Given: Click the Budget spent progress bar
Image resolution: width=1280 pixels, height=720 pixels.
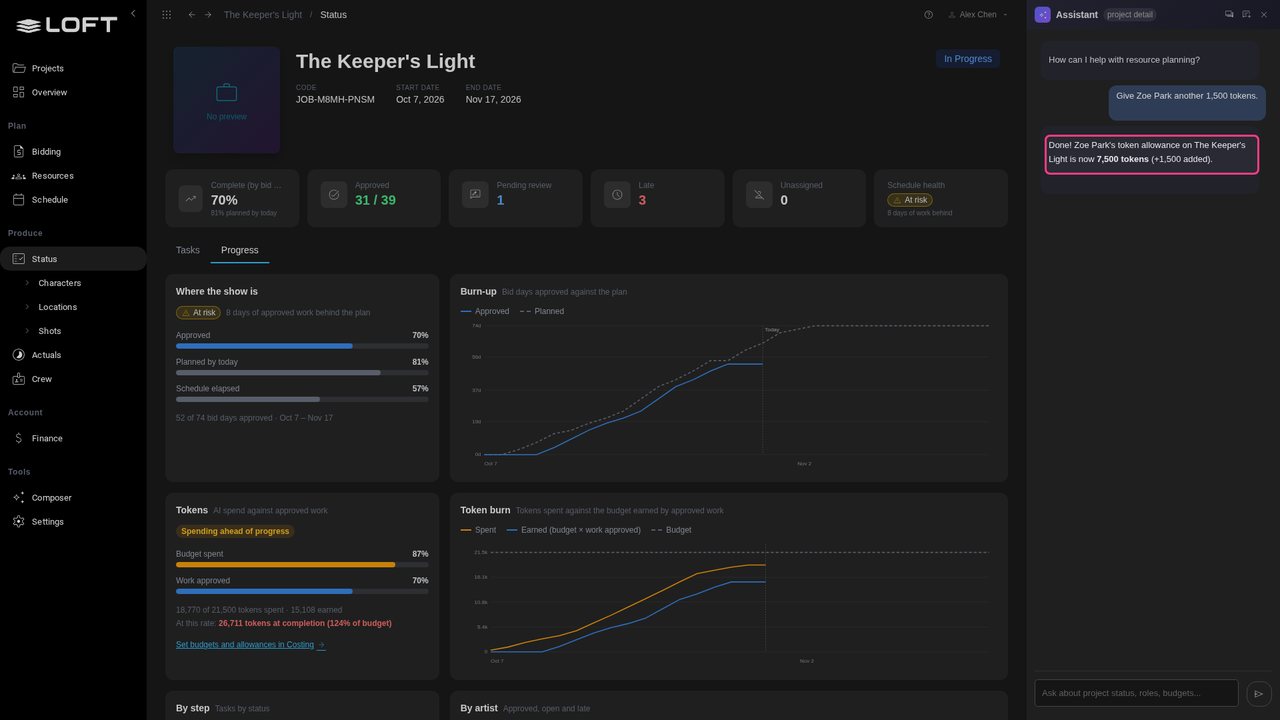Looking at the screenshot, I should 302,565.
